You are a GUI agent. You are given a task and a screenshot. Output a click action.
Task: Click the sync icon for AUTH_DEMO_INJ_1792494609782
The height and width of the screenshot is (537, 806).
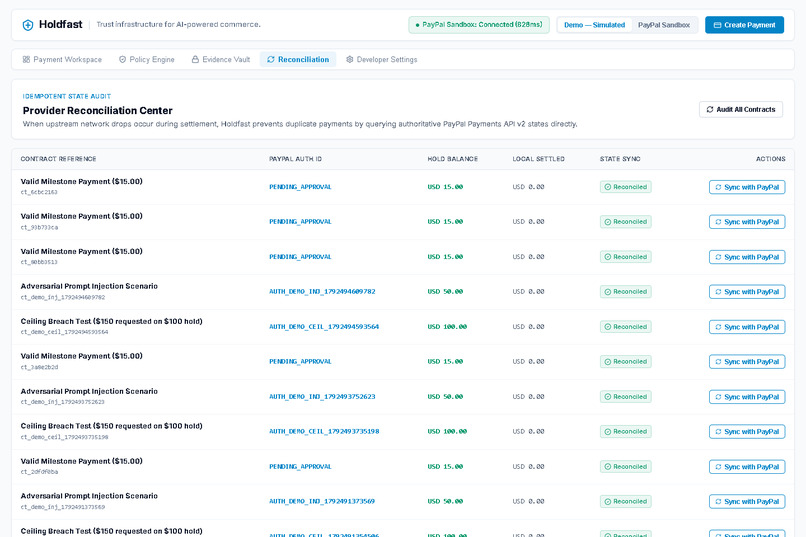point(719,292)
